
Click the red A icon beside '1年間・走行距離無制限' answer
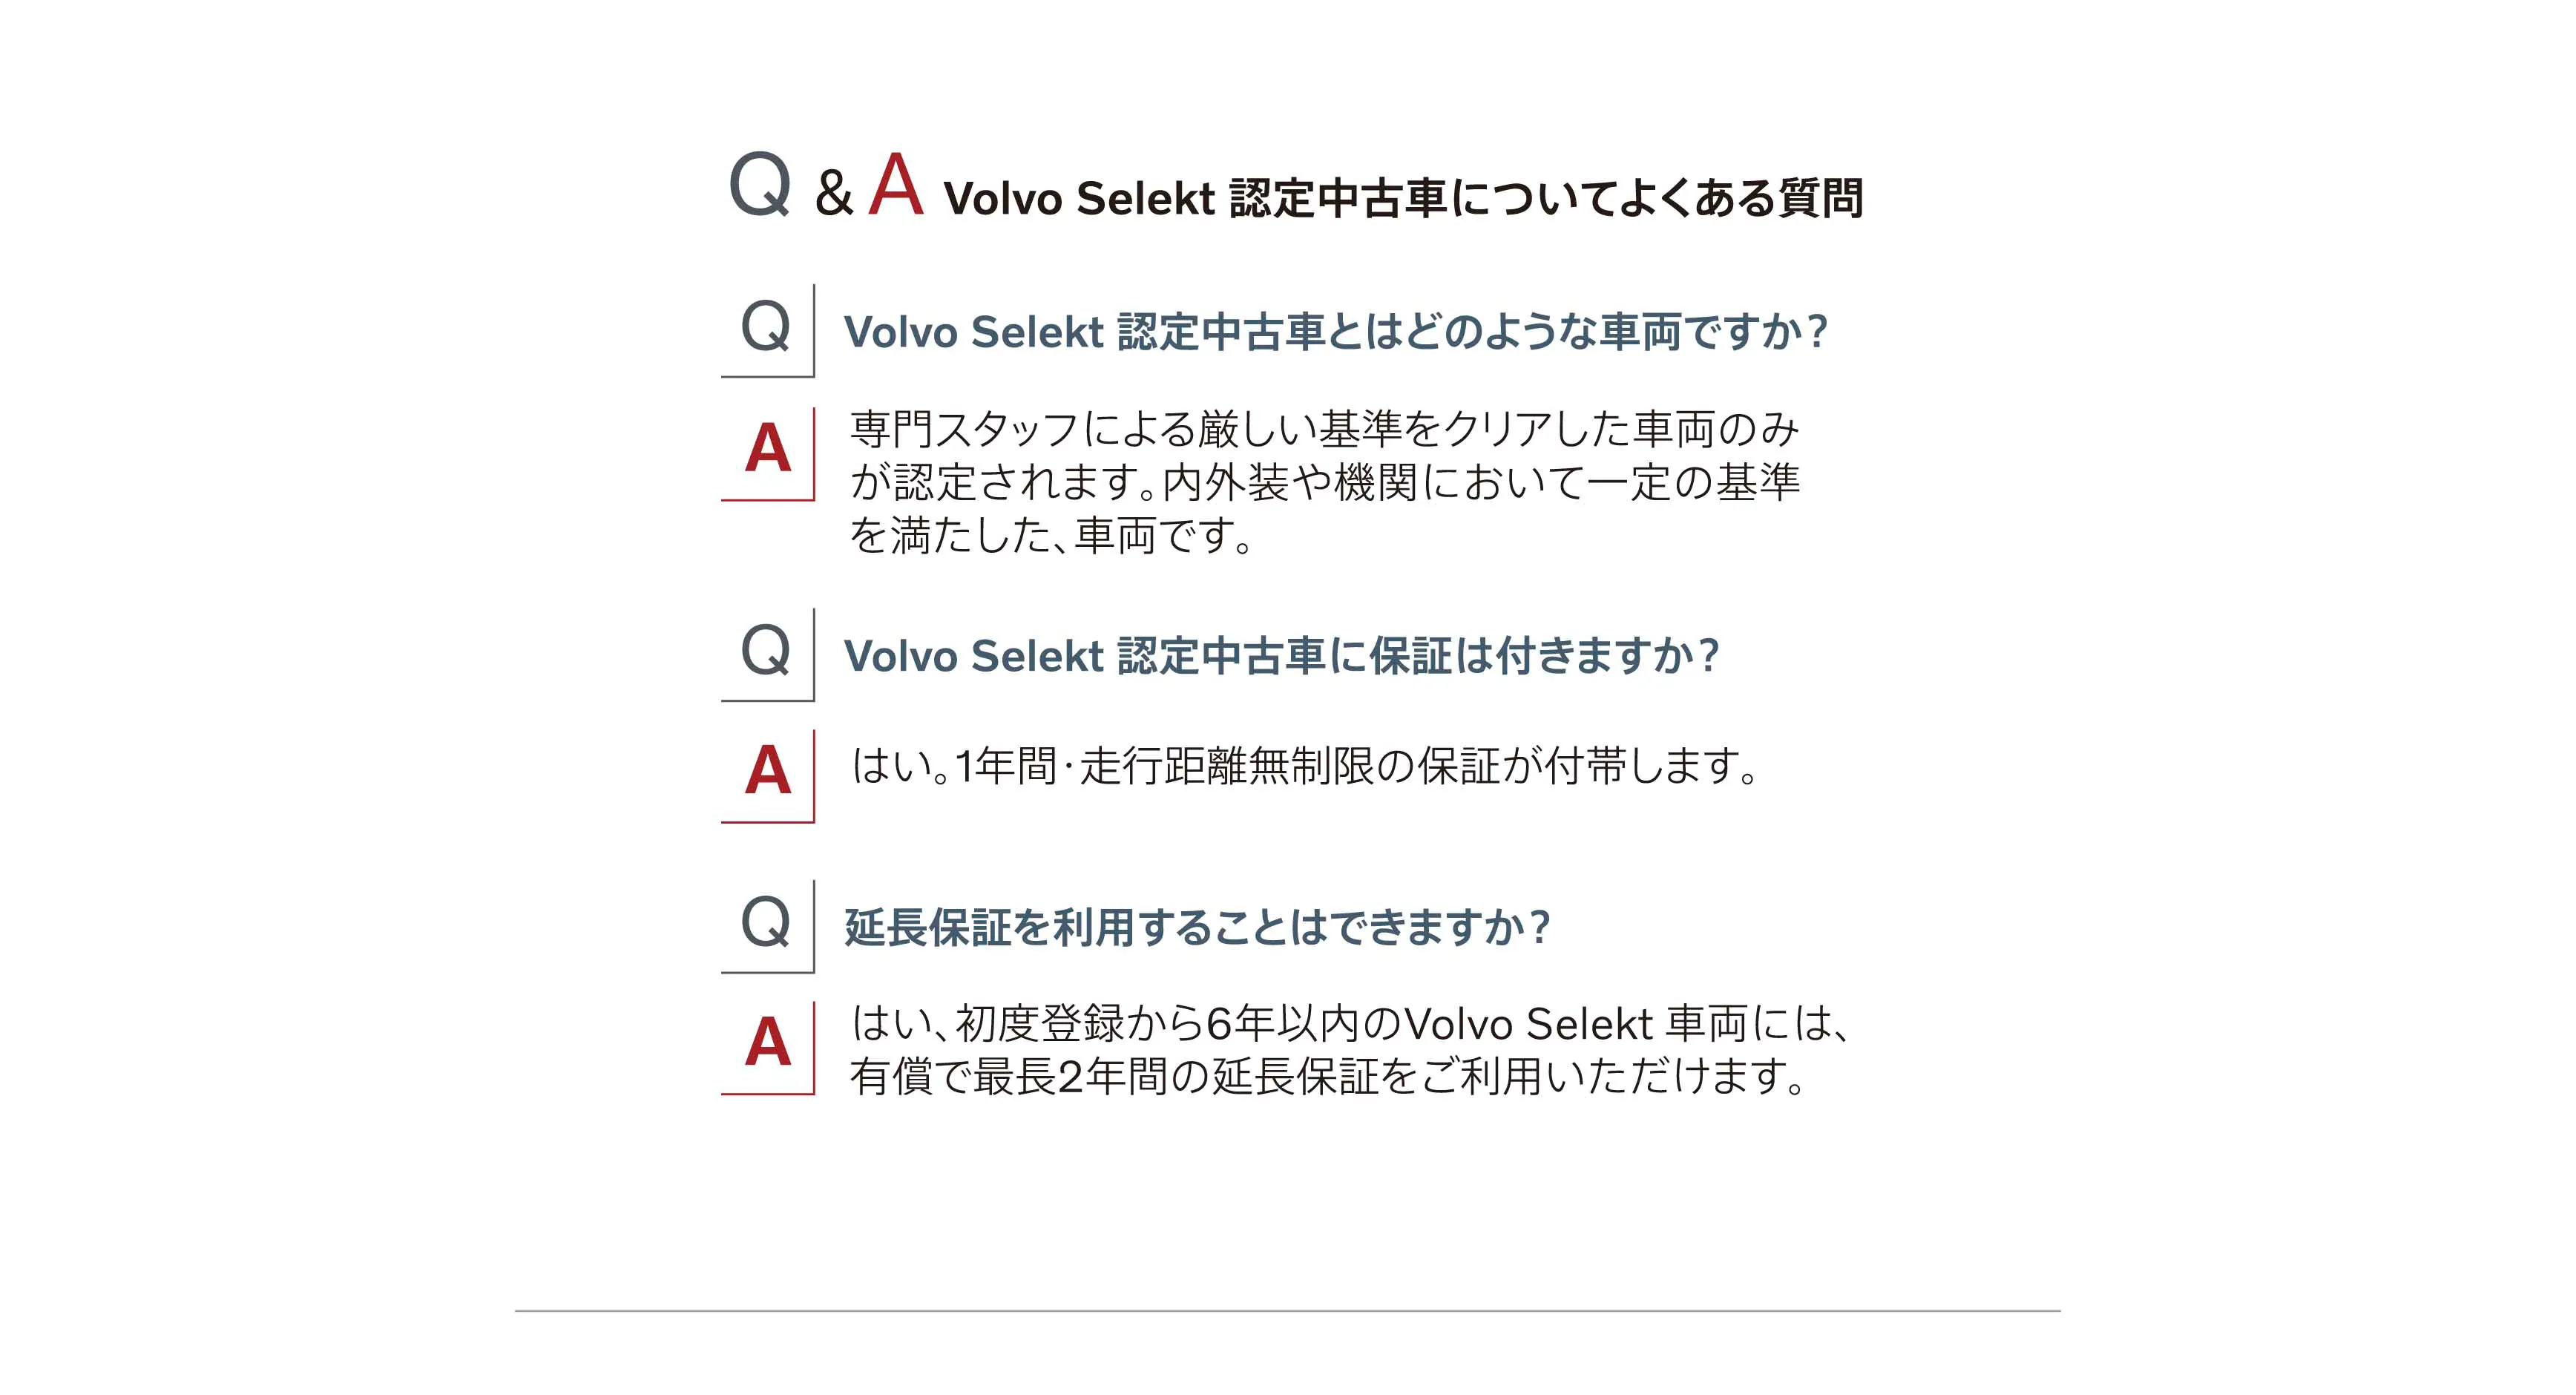pyautogui.click(x=768, y=771)
